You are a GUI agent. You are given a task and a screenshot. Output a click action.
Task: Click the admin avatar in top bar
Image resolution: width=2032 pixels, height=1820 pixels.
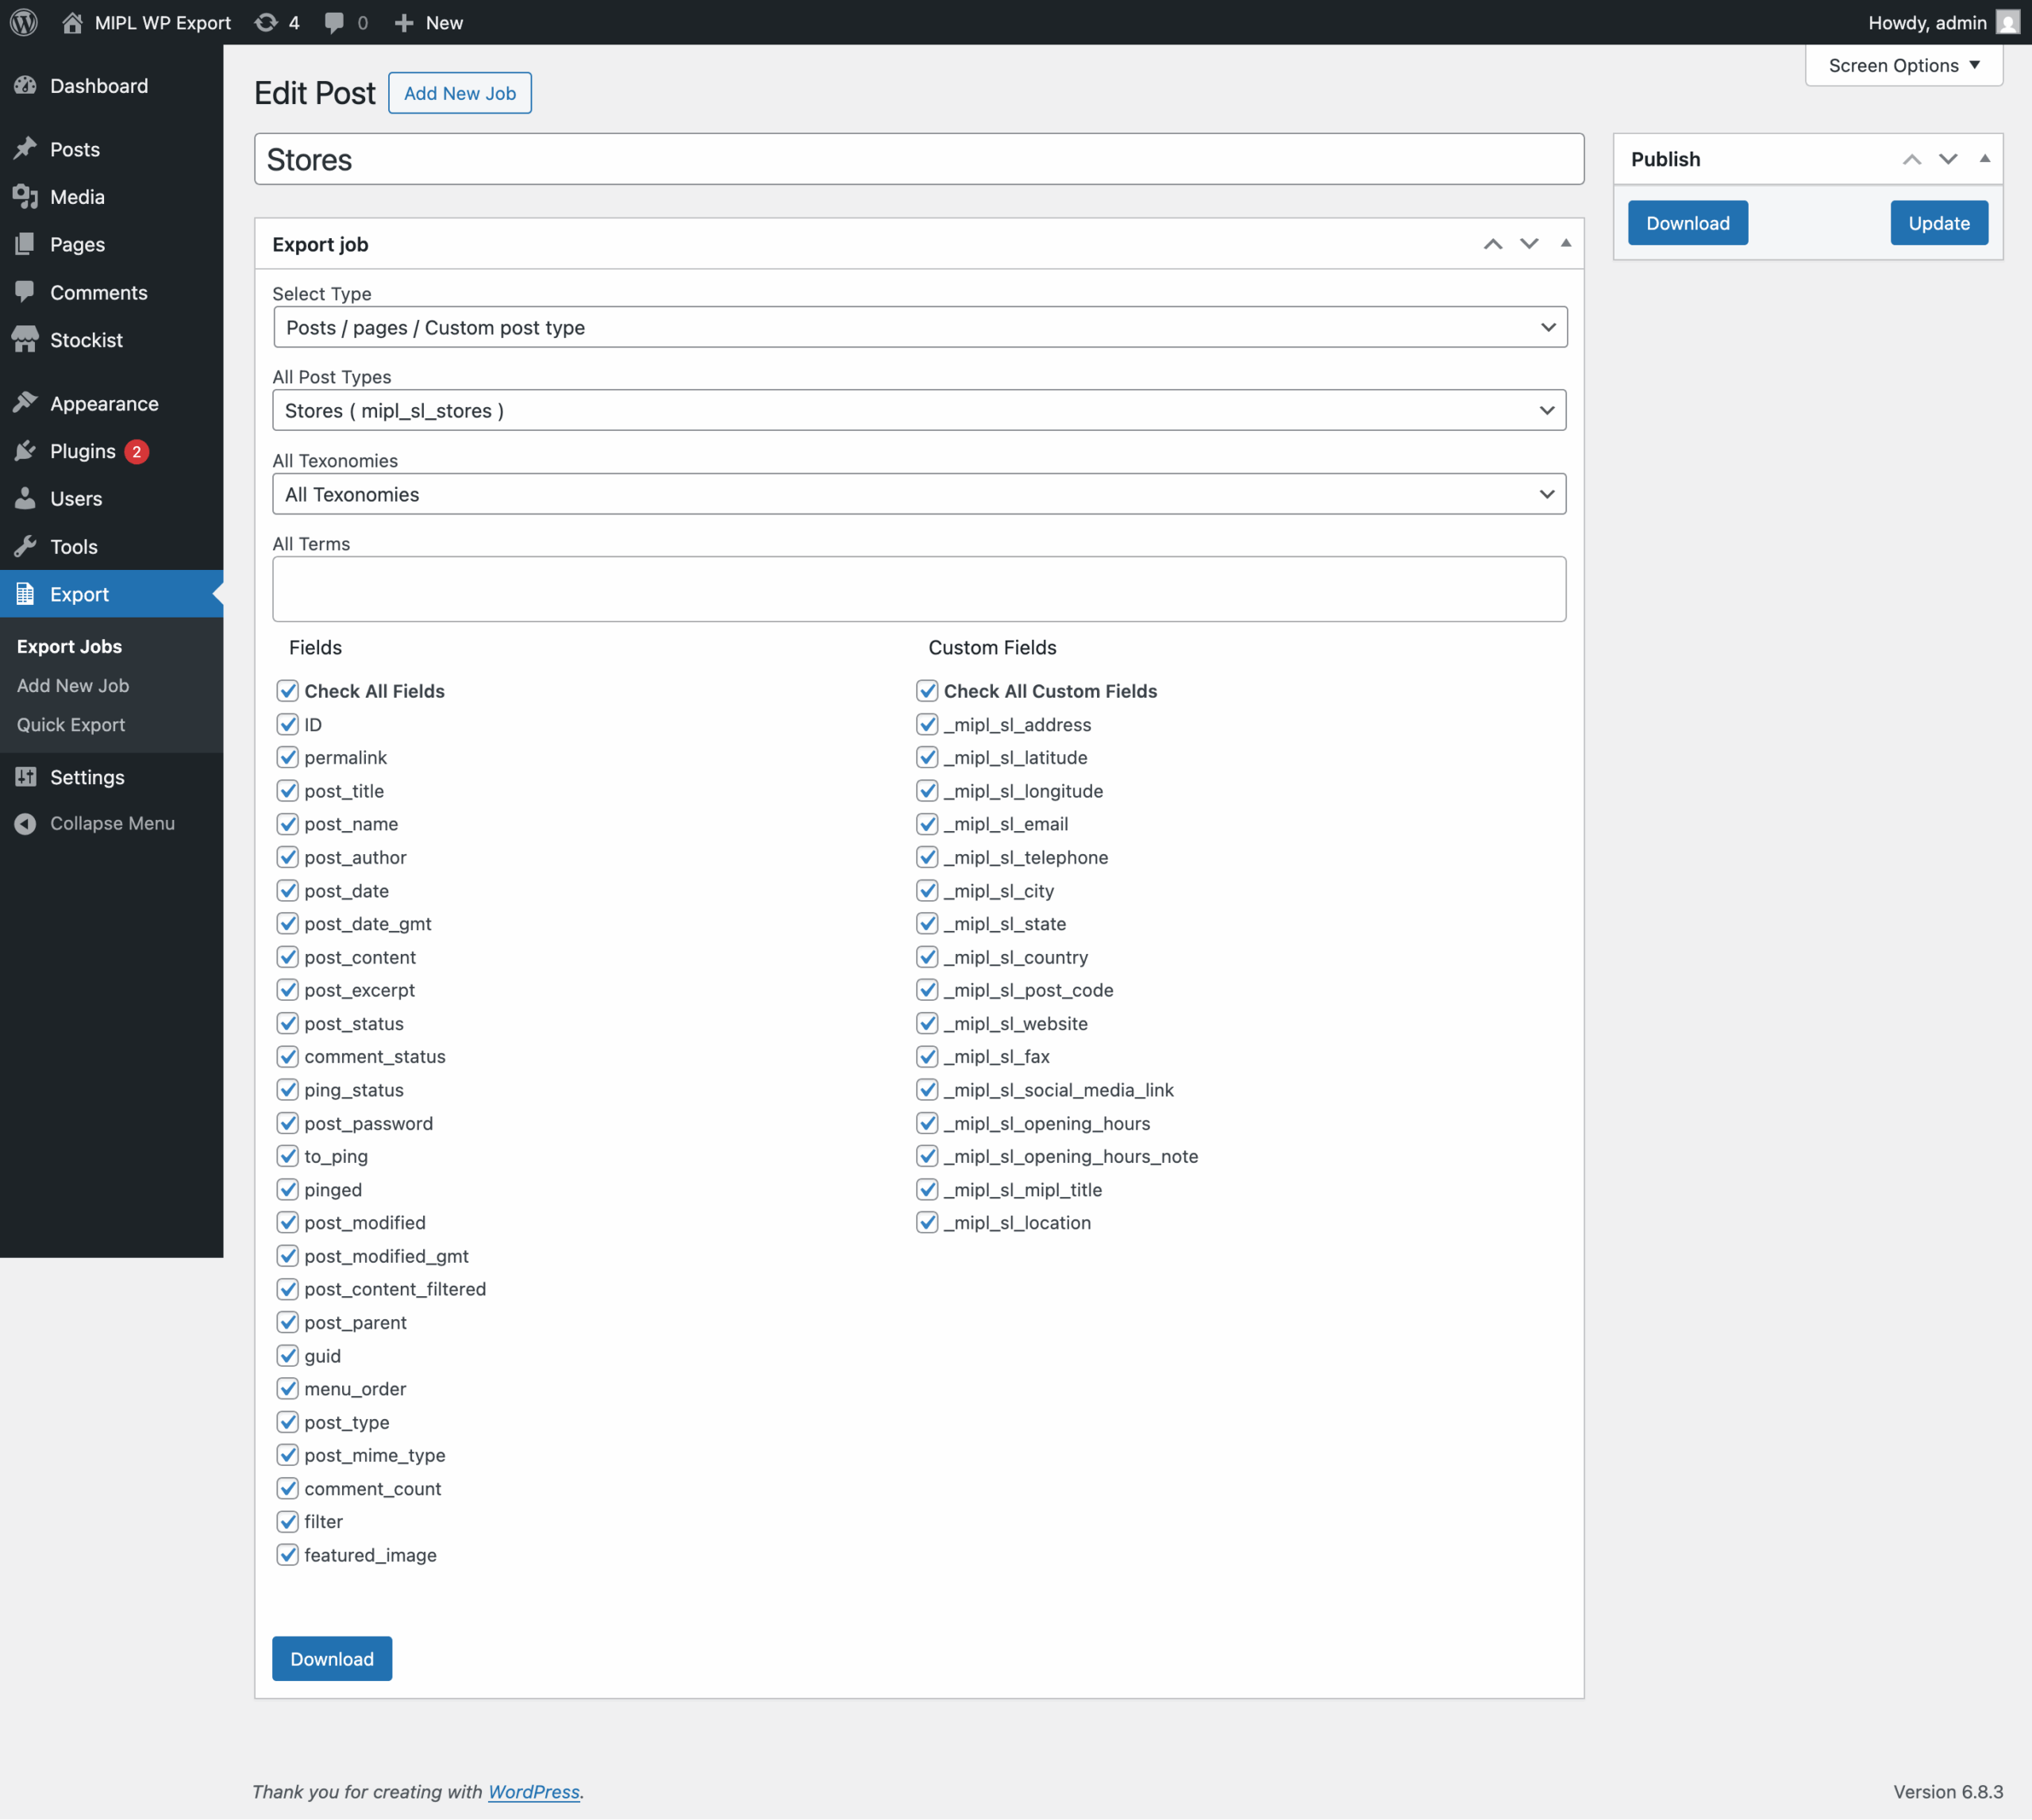coord(2007,22)
